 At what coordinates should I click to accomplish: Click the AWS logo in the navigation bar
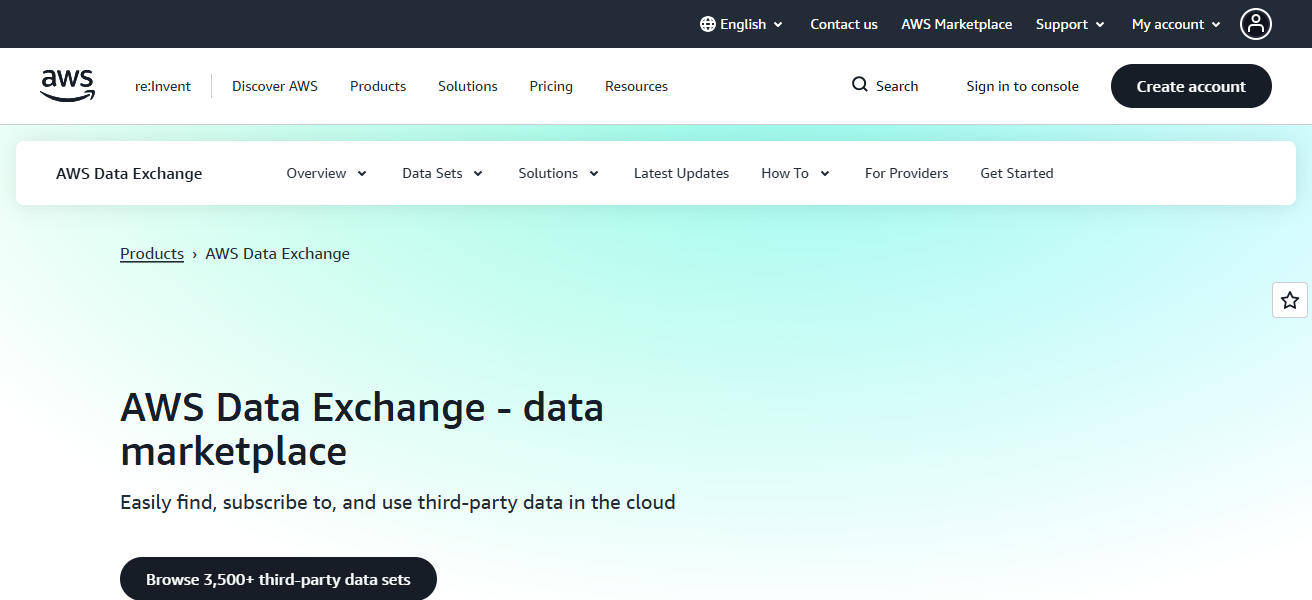pos(66,86)
